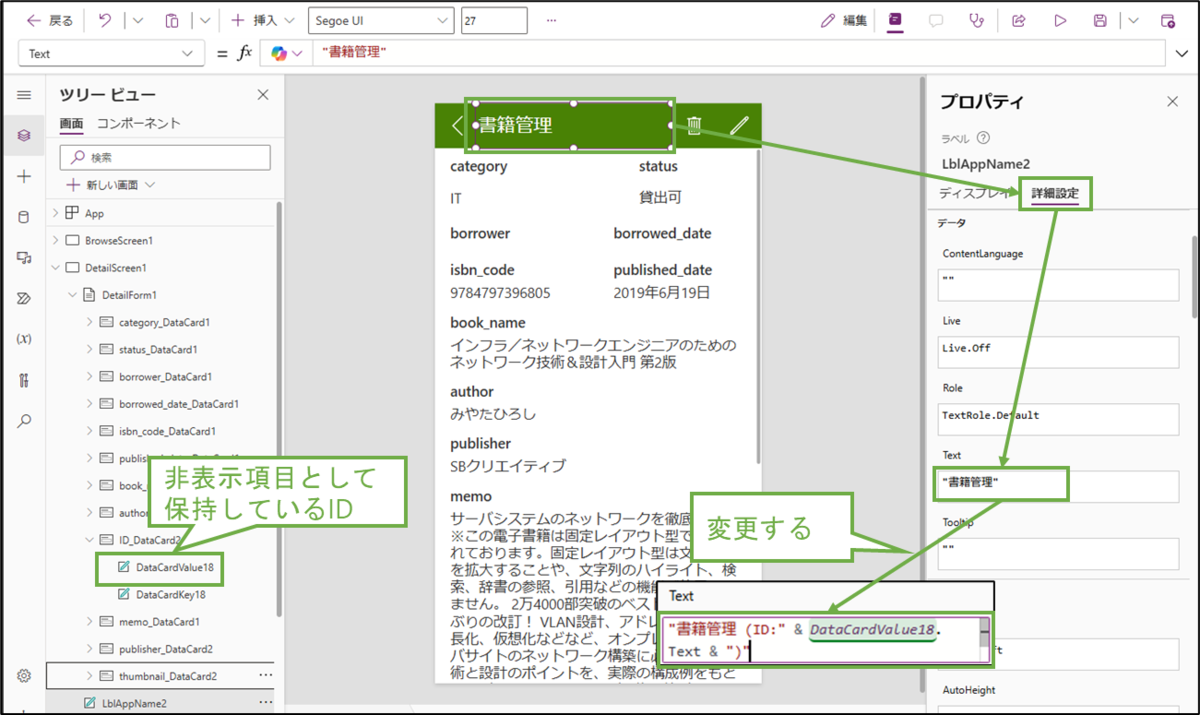Screen dimensions: 1200x715
Task: Click the 検索 tree search box
Action: (165, 157)
